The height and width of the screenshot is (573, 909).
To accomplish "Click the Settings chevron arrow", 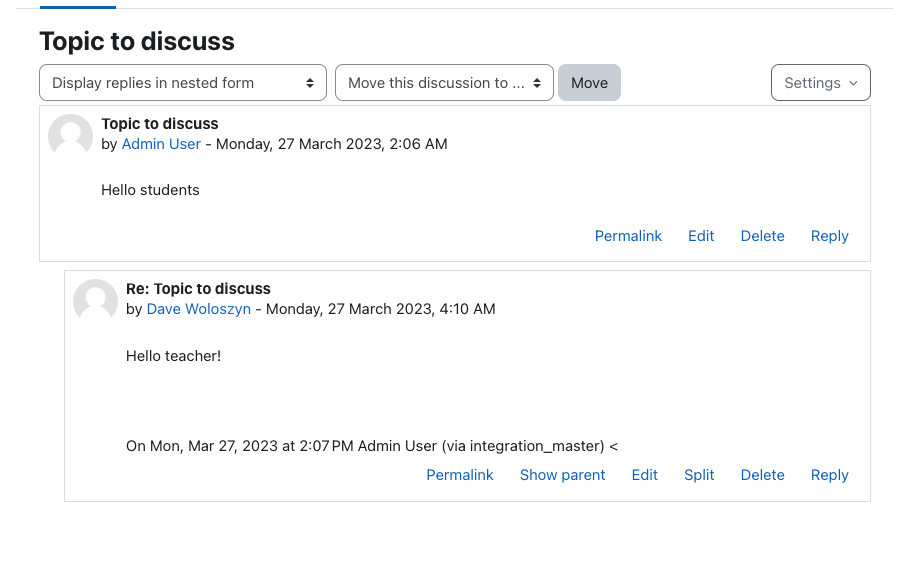I will (x=853, y=83).
